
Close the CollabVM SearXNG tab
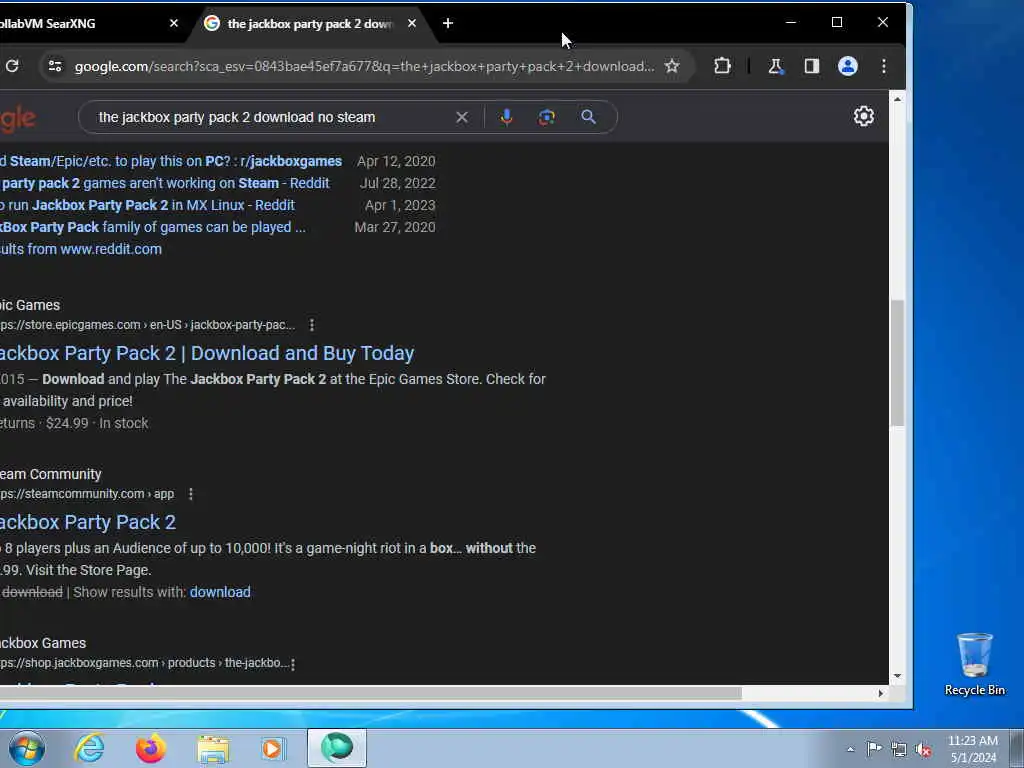click(174, 24)
